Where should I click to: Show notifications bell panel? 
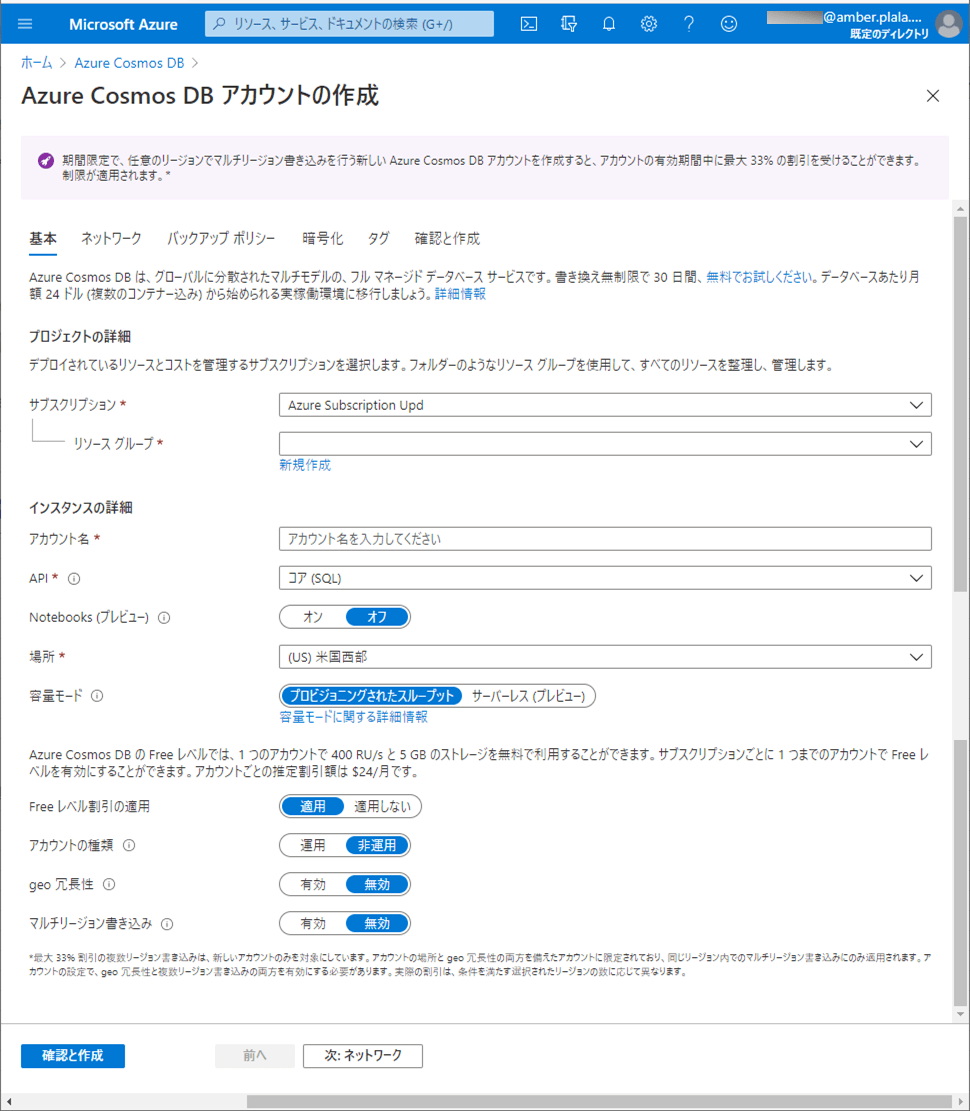609,24
